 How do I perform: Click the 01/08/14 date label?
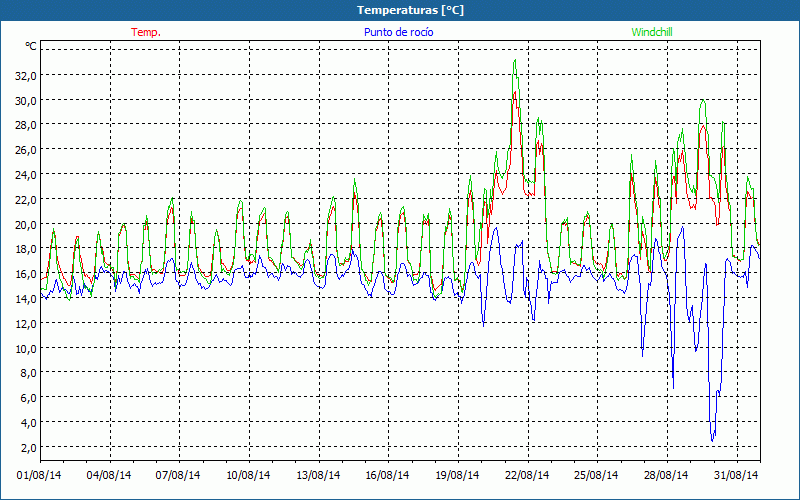click(x=39, y=475)
